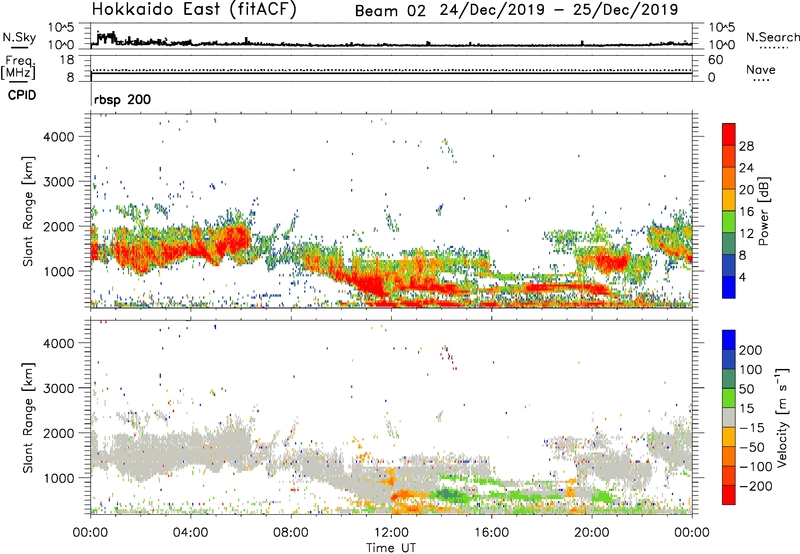Viewport: 800px width, 554px height.
Task: Click the CPID row label
Action: click(x=22, y=95)
